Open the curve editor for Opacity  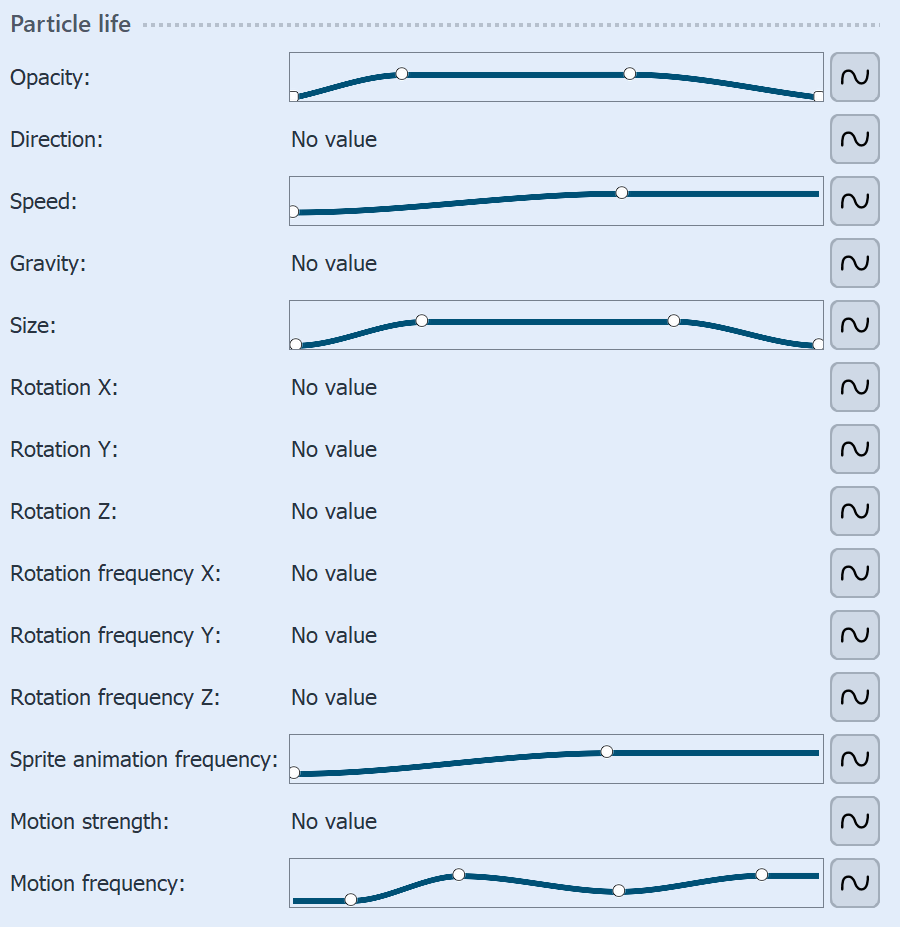(854, 77)
